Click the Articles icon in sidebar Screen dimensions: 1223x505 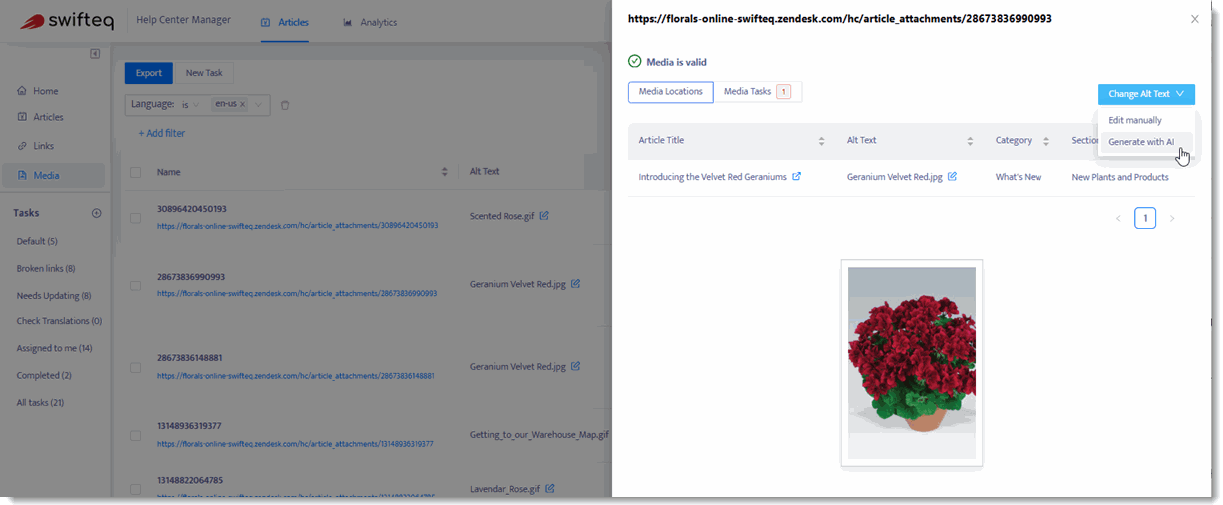pyautogui.click(x=22, y=117)
